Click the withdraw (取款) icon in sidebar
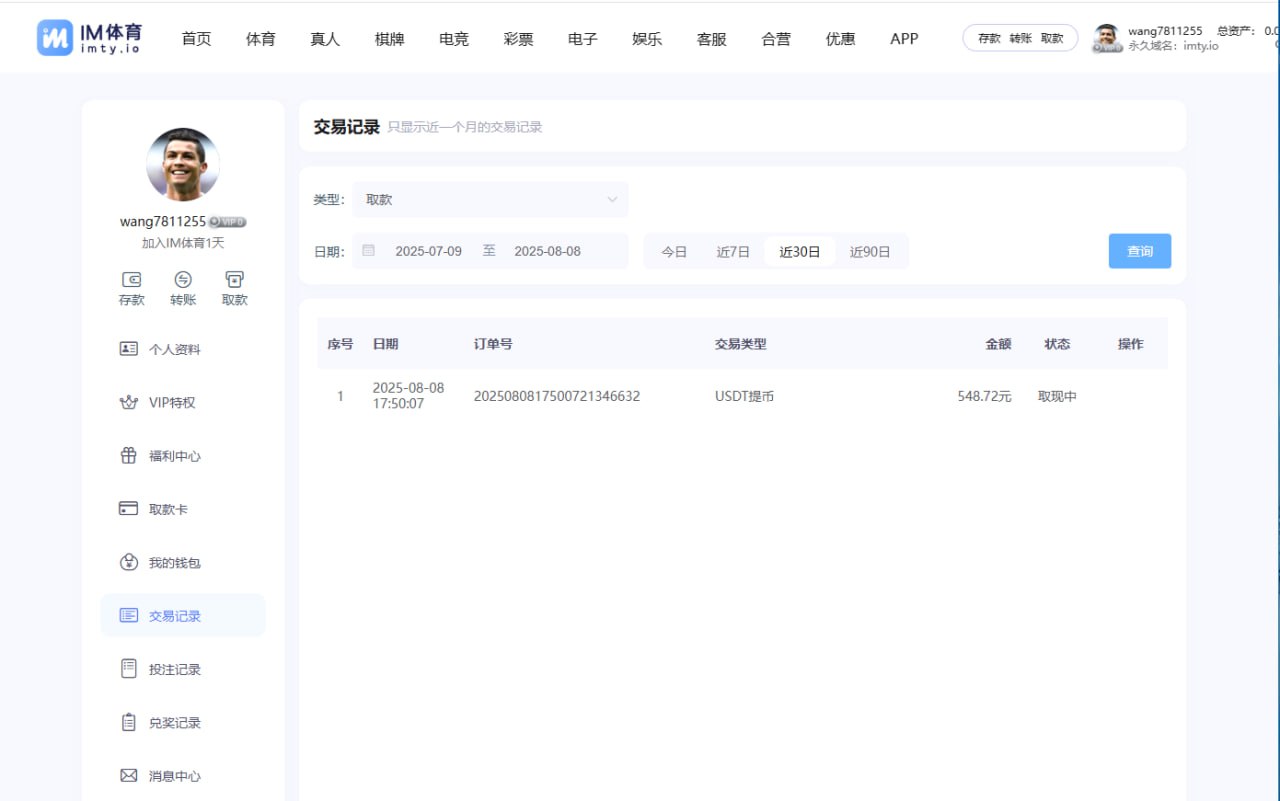 pyautogui.click(x=234, y=279)
